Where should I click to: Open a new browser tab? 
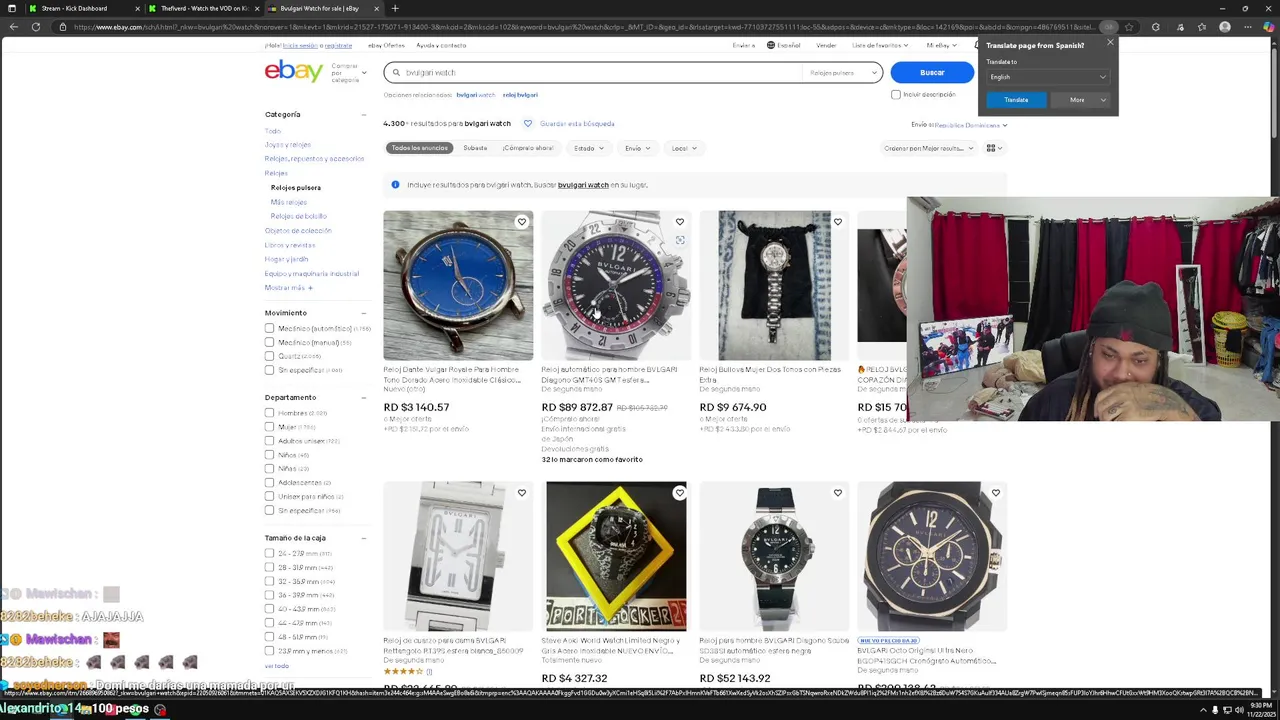[x=395, y=8]
